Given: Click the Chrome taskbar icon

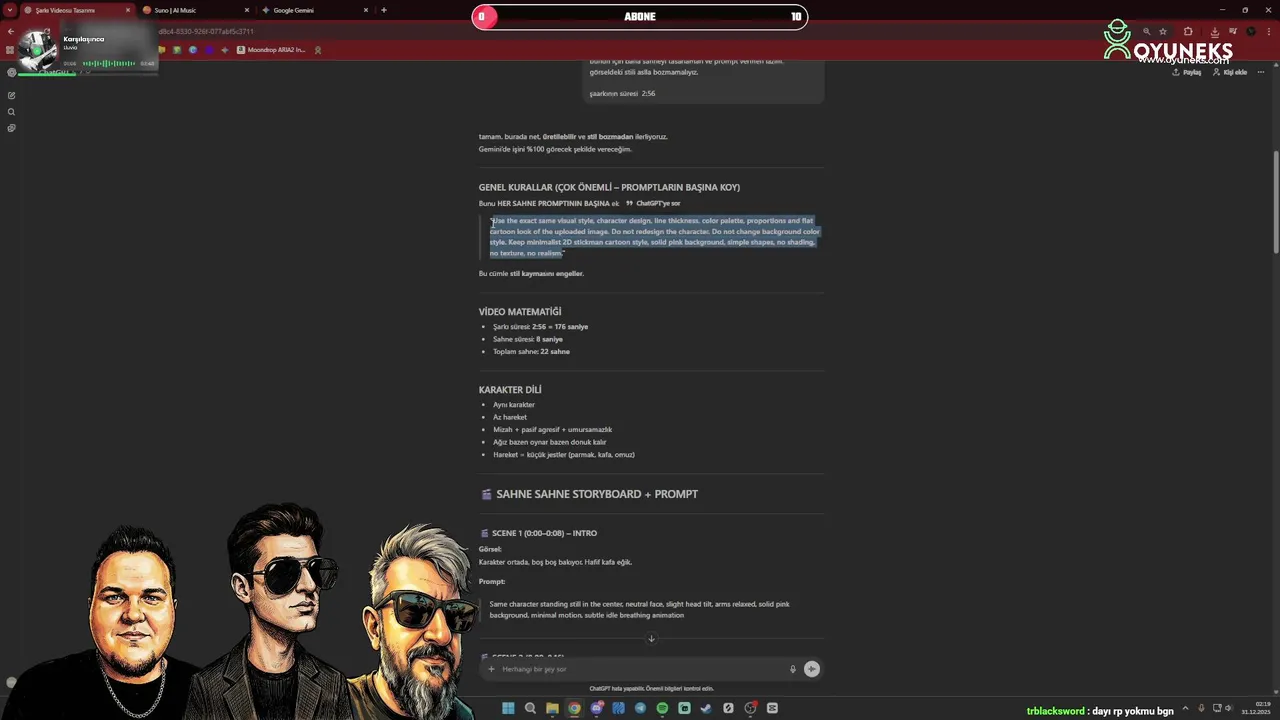Looking at the screenshot, I should (x=574, y=708).
